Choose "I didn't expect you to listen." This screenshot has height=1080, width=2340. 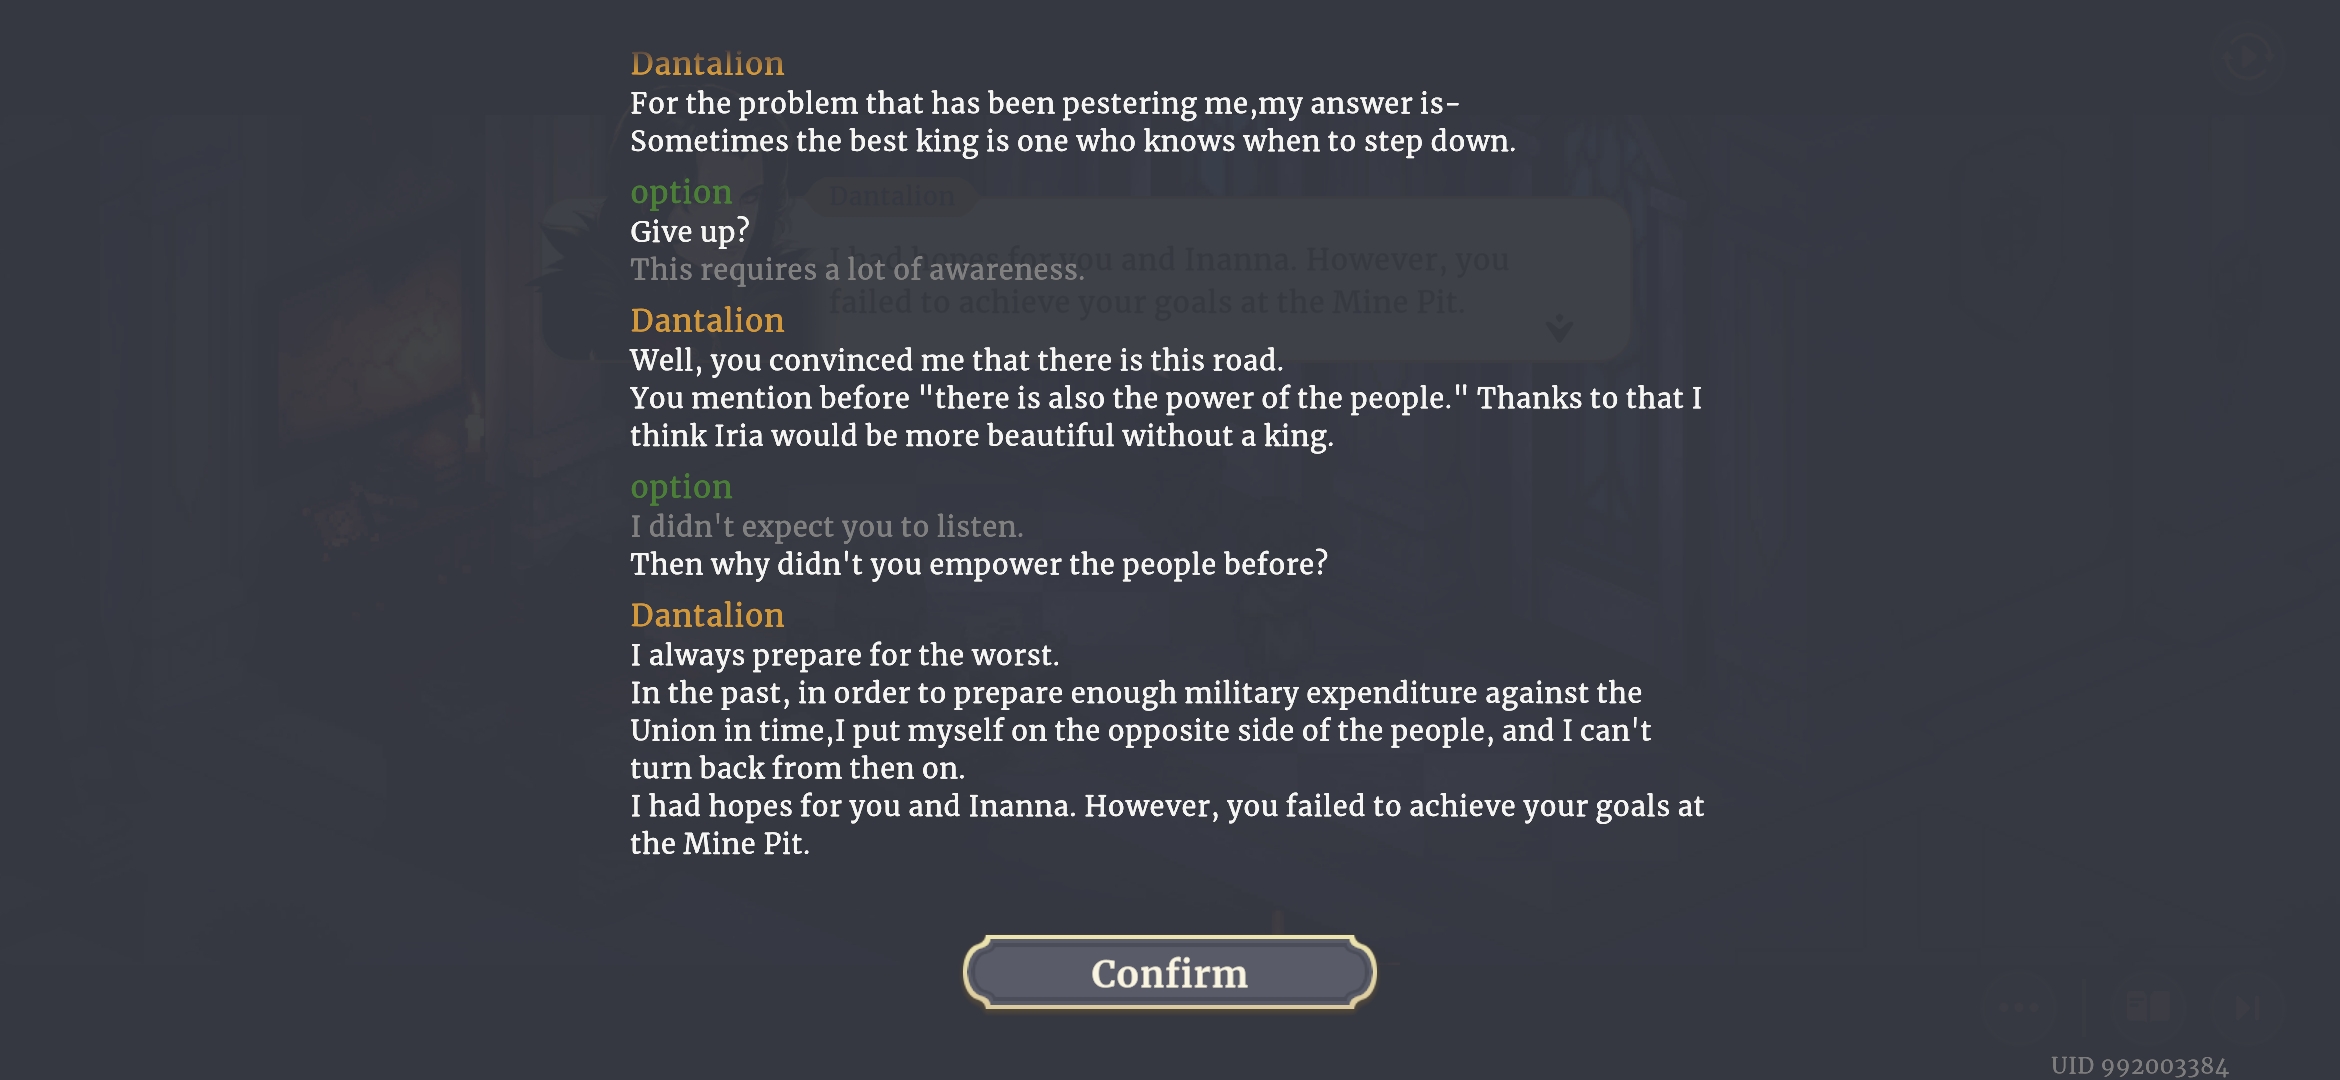(x=826, y=526)
